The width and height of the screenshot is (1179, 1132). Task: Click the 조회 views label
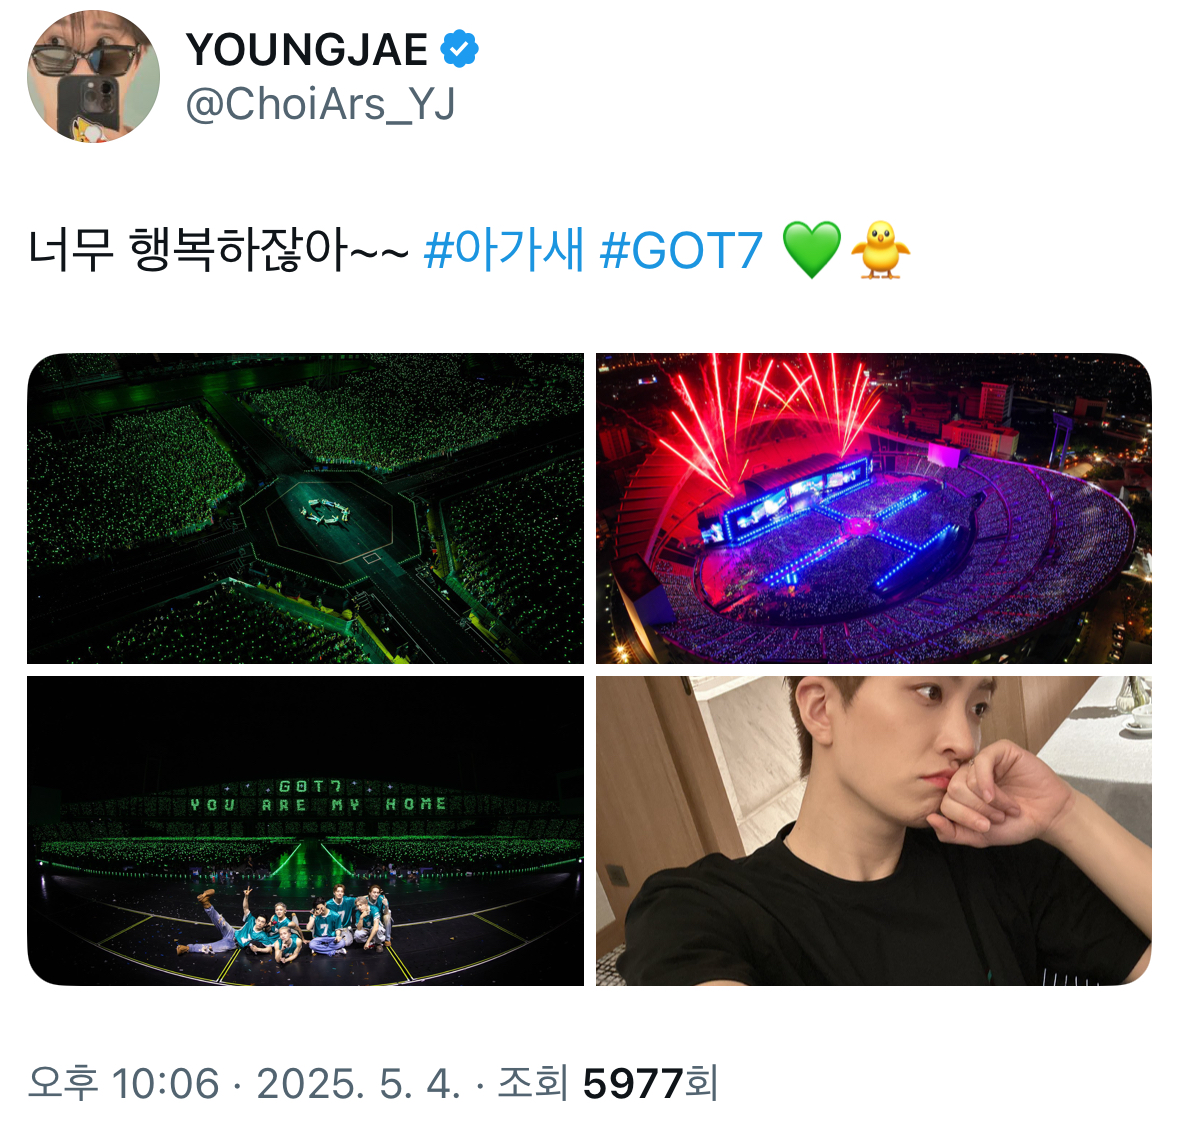[x=532, y=1083]
